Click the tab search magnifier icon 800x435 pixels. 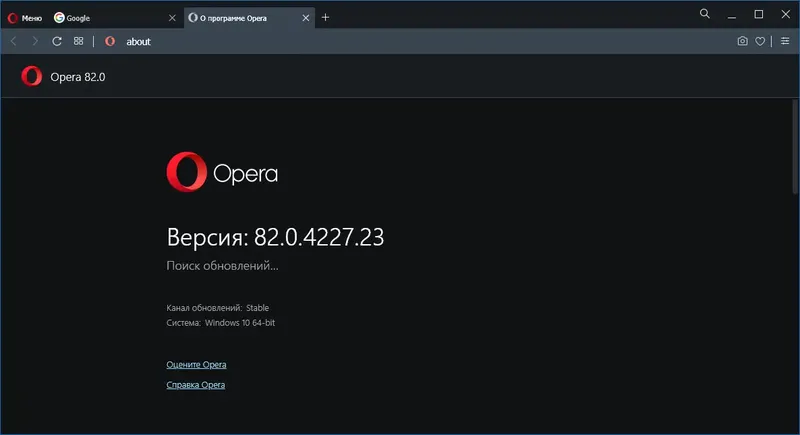704,14
